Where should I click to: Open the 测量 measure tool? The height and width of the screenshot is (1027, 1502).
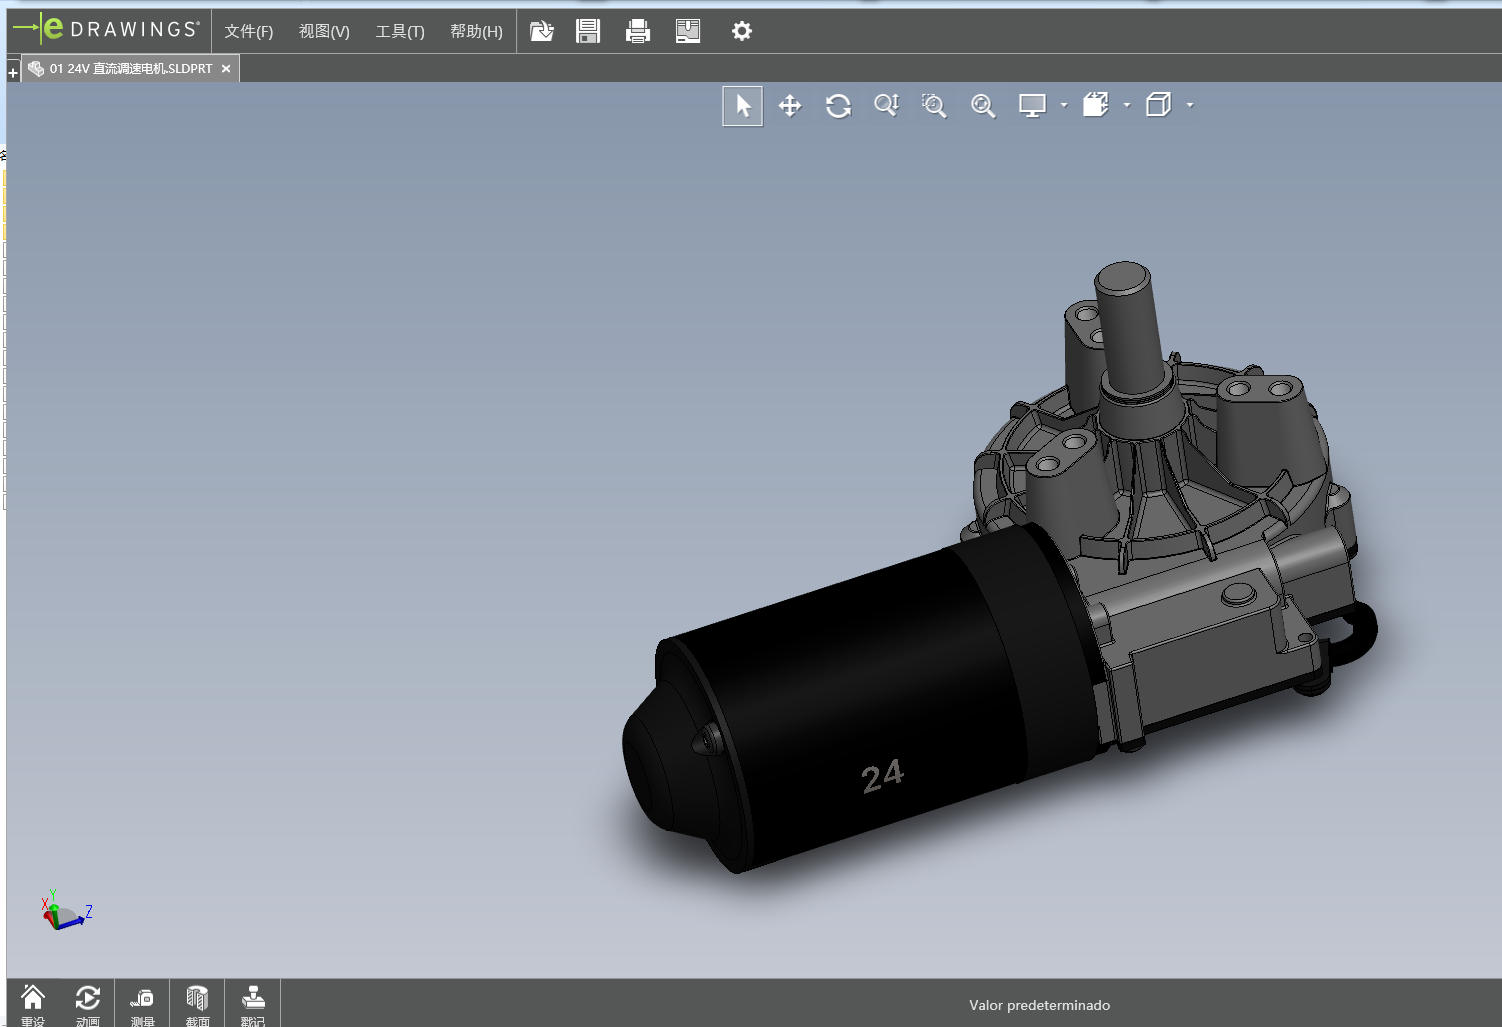point(142,1004)
